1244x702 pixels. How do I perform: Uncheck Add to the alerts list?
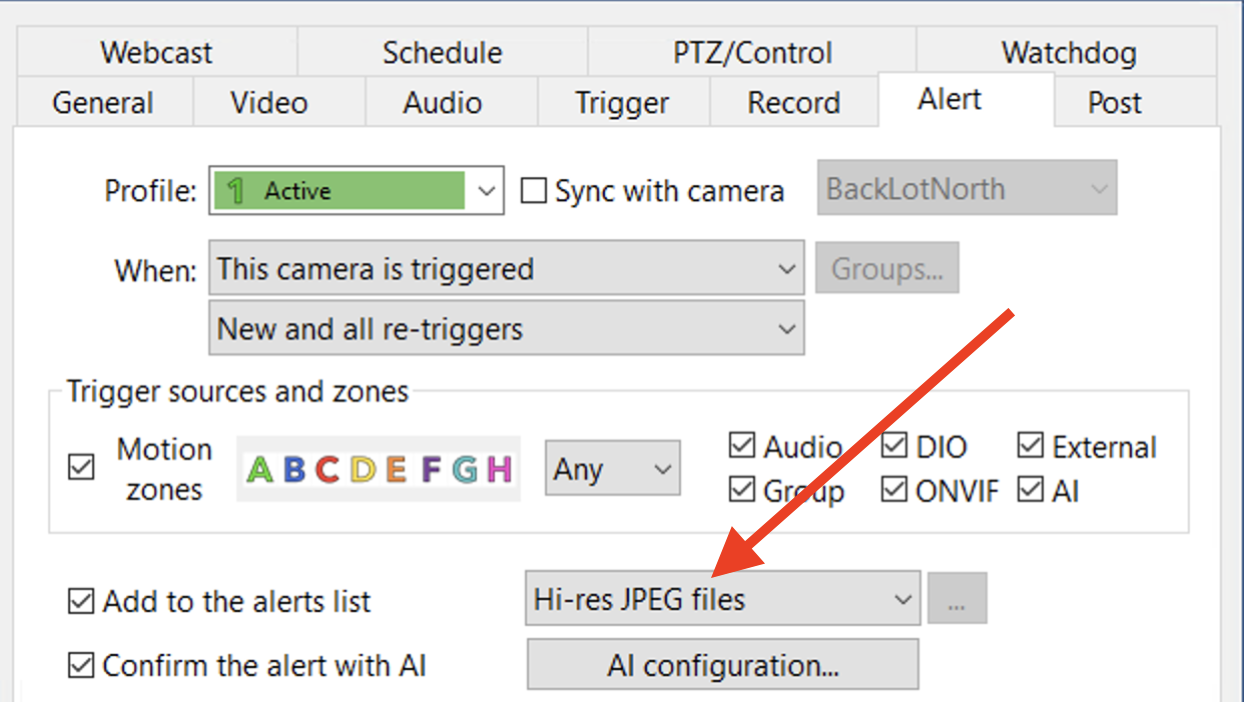click(x=81, y=602)
